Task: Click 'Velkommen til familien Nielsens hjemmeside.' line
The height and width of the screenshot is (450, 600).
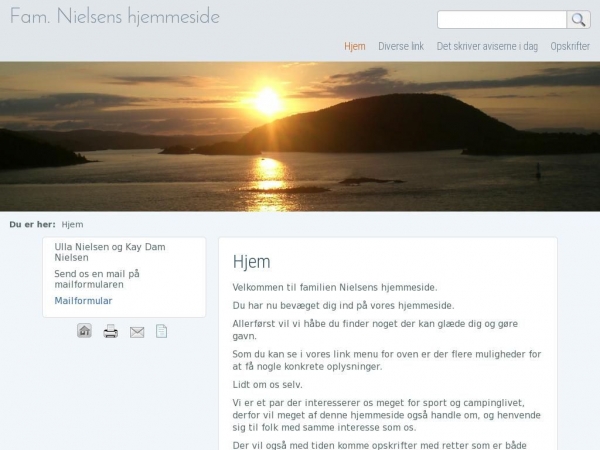Action: click(335, 287)
